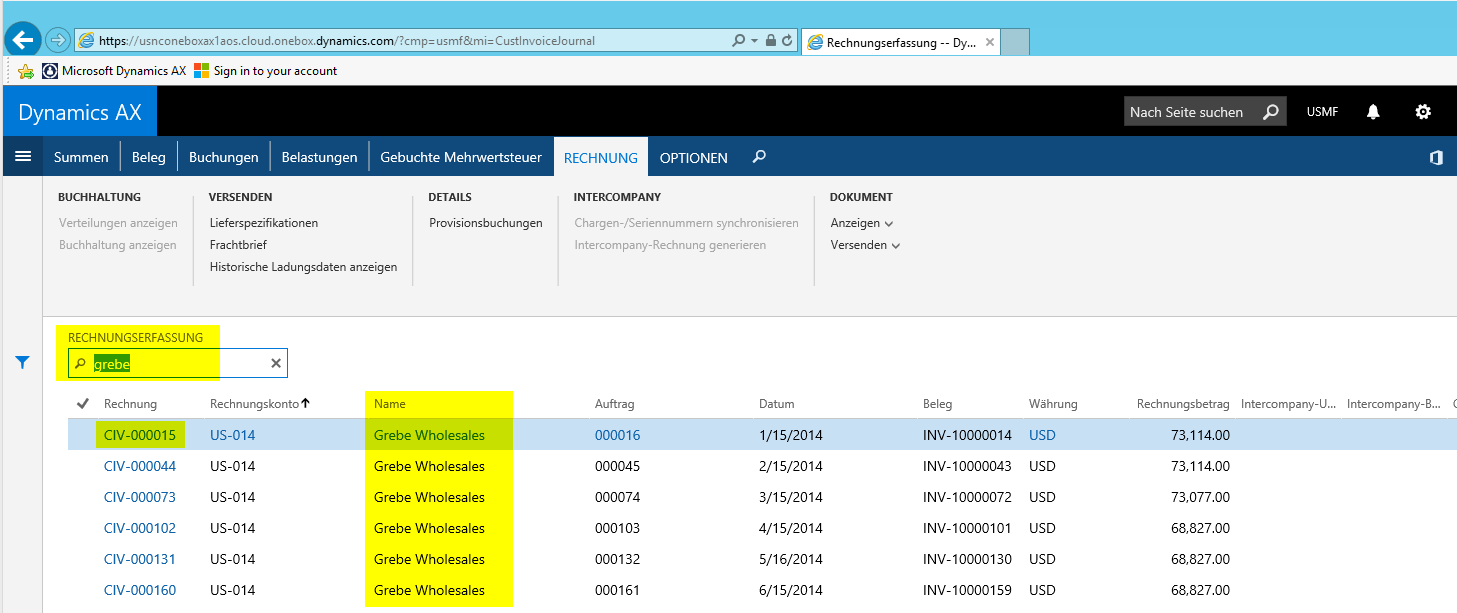Click the browser back arrow button
The width and height of the screenshot is (1457, 613).
pos(22,40)
